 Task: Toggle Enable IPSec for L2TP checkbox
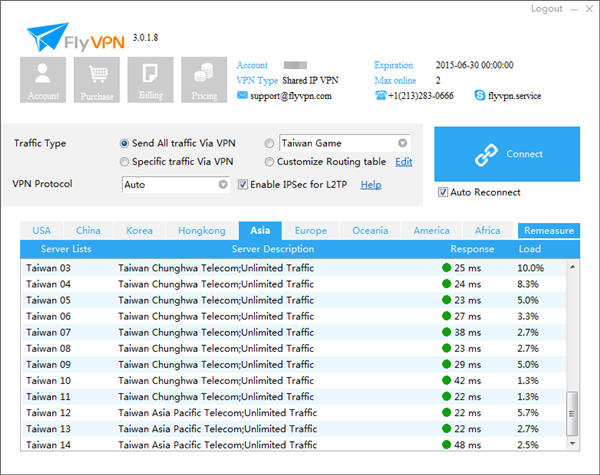click(243, 184)
